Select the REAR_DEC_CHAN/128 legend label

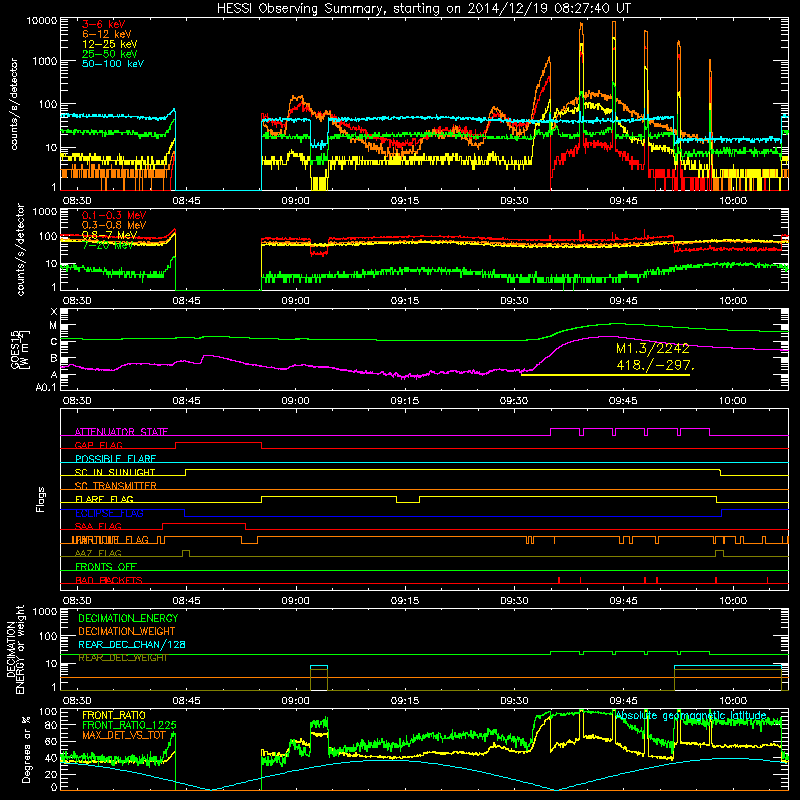(132, 645)
